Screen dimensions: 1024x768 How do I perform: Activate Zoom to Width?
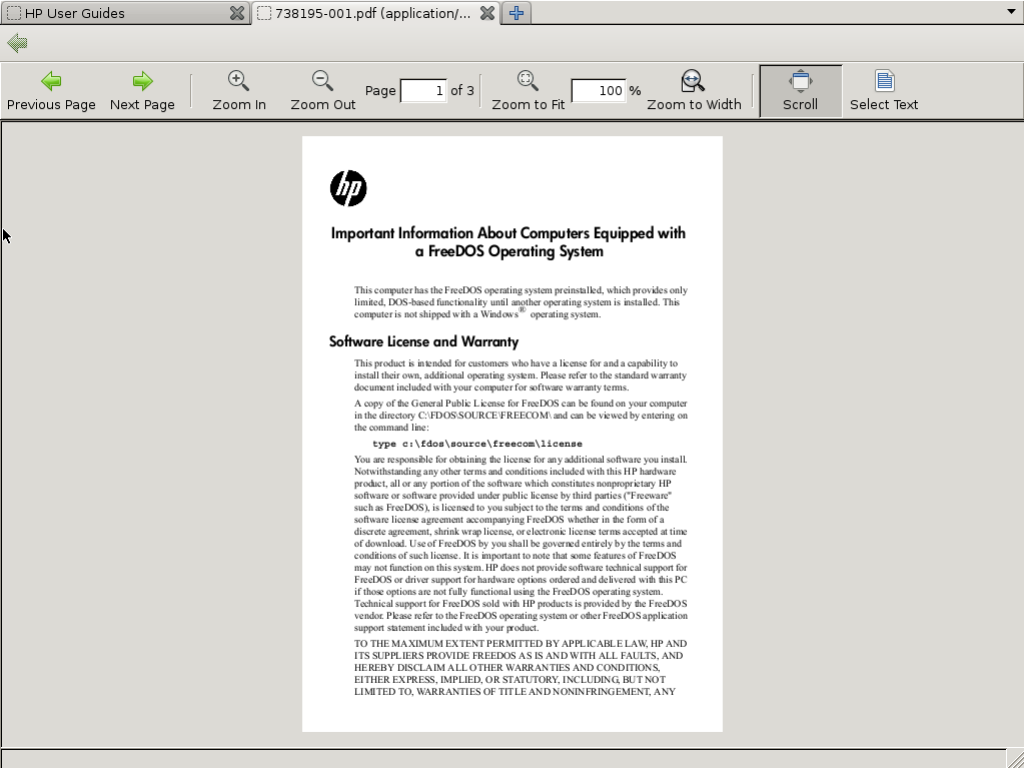coord(694,91)
